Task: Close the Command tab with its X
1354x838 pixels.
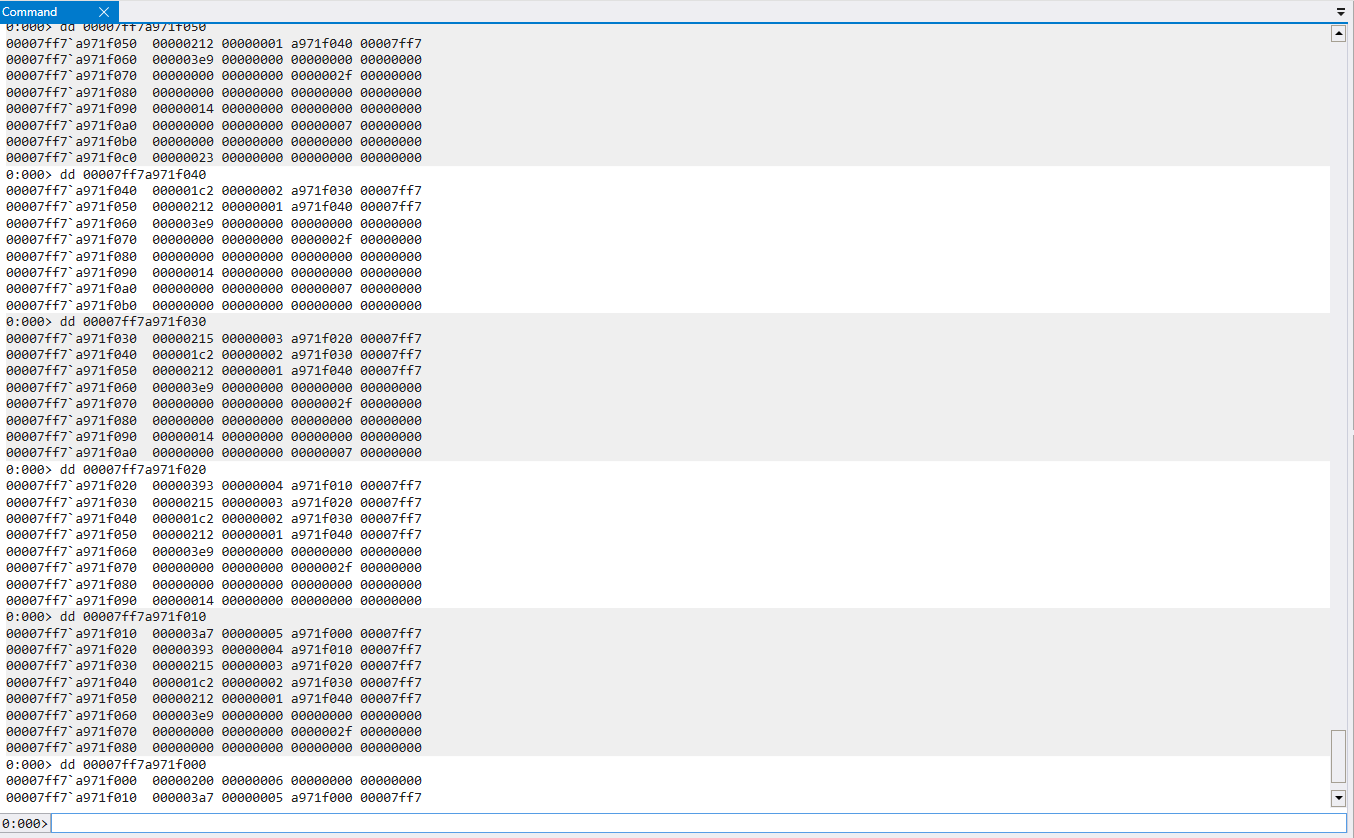Action: click(x=104, y=12)
